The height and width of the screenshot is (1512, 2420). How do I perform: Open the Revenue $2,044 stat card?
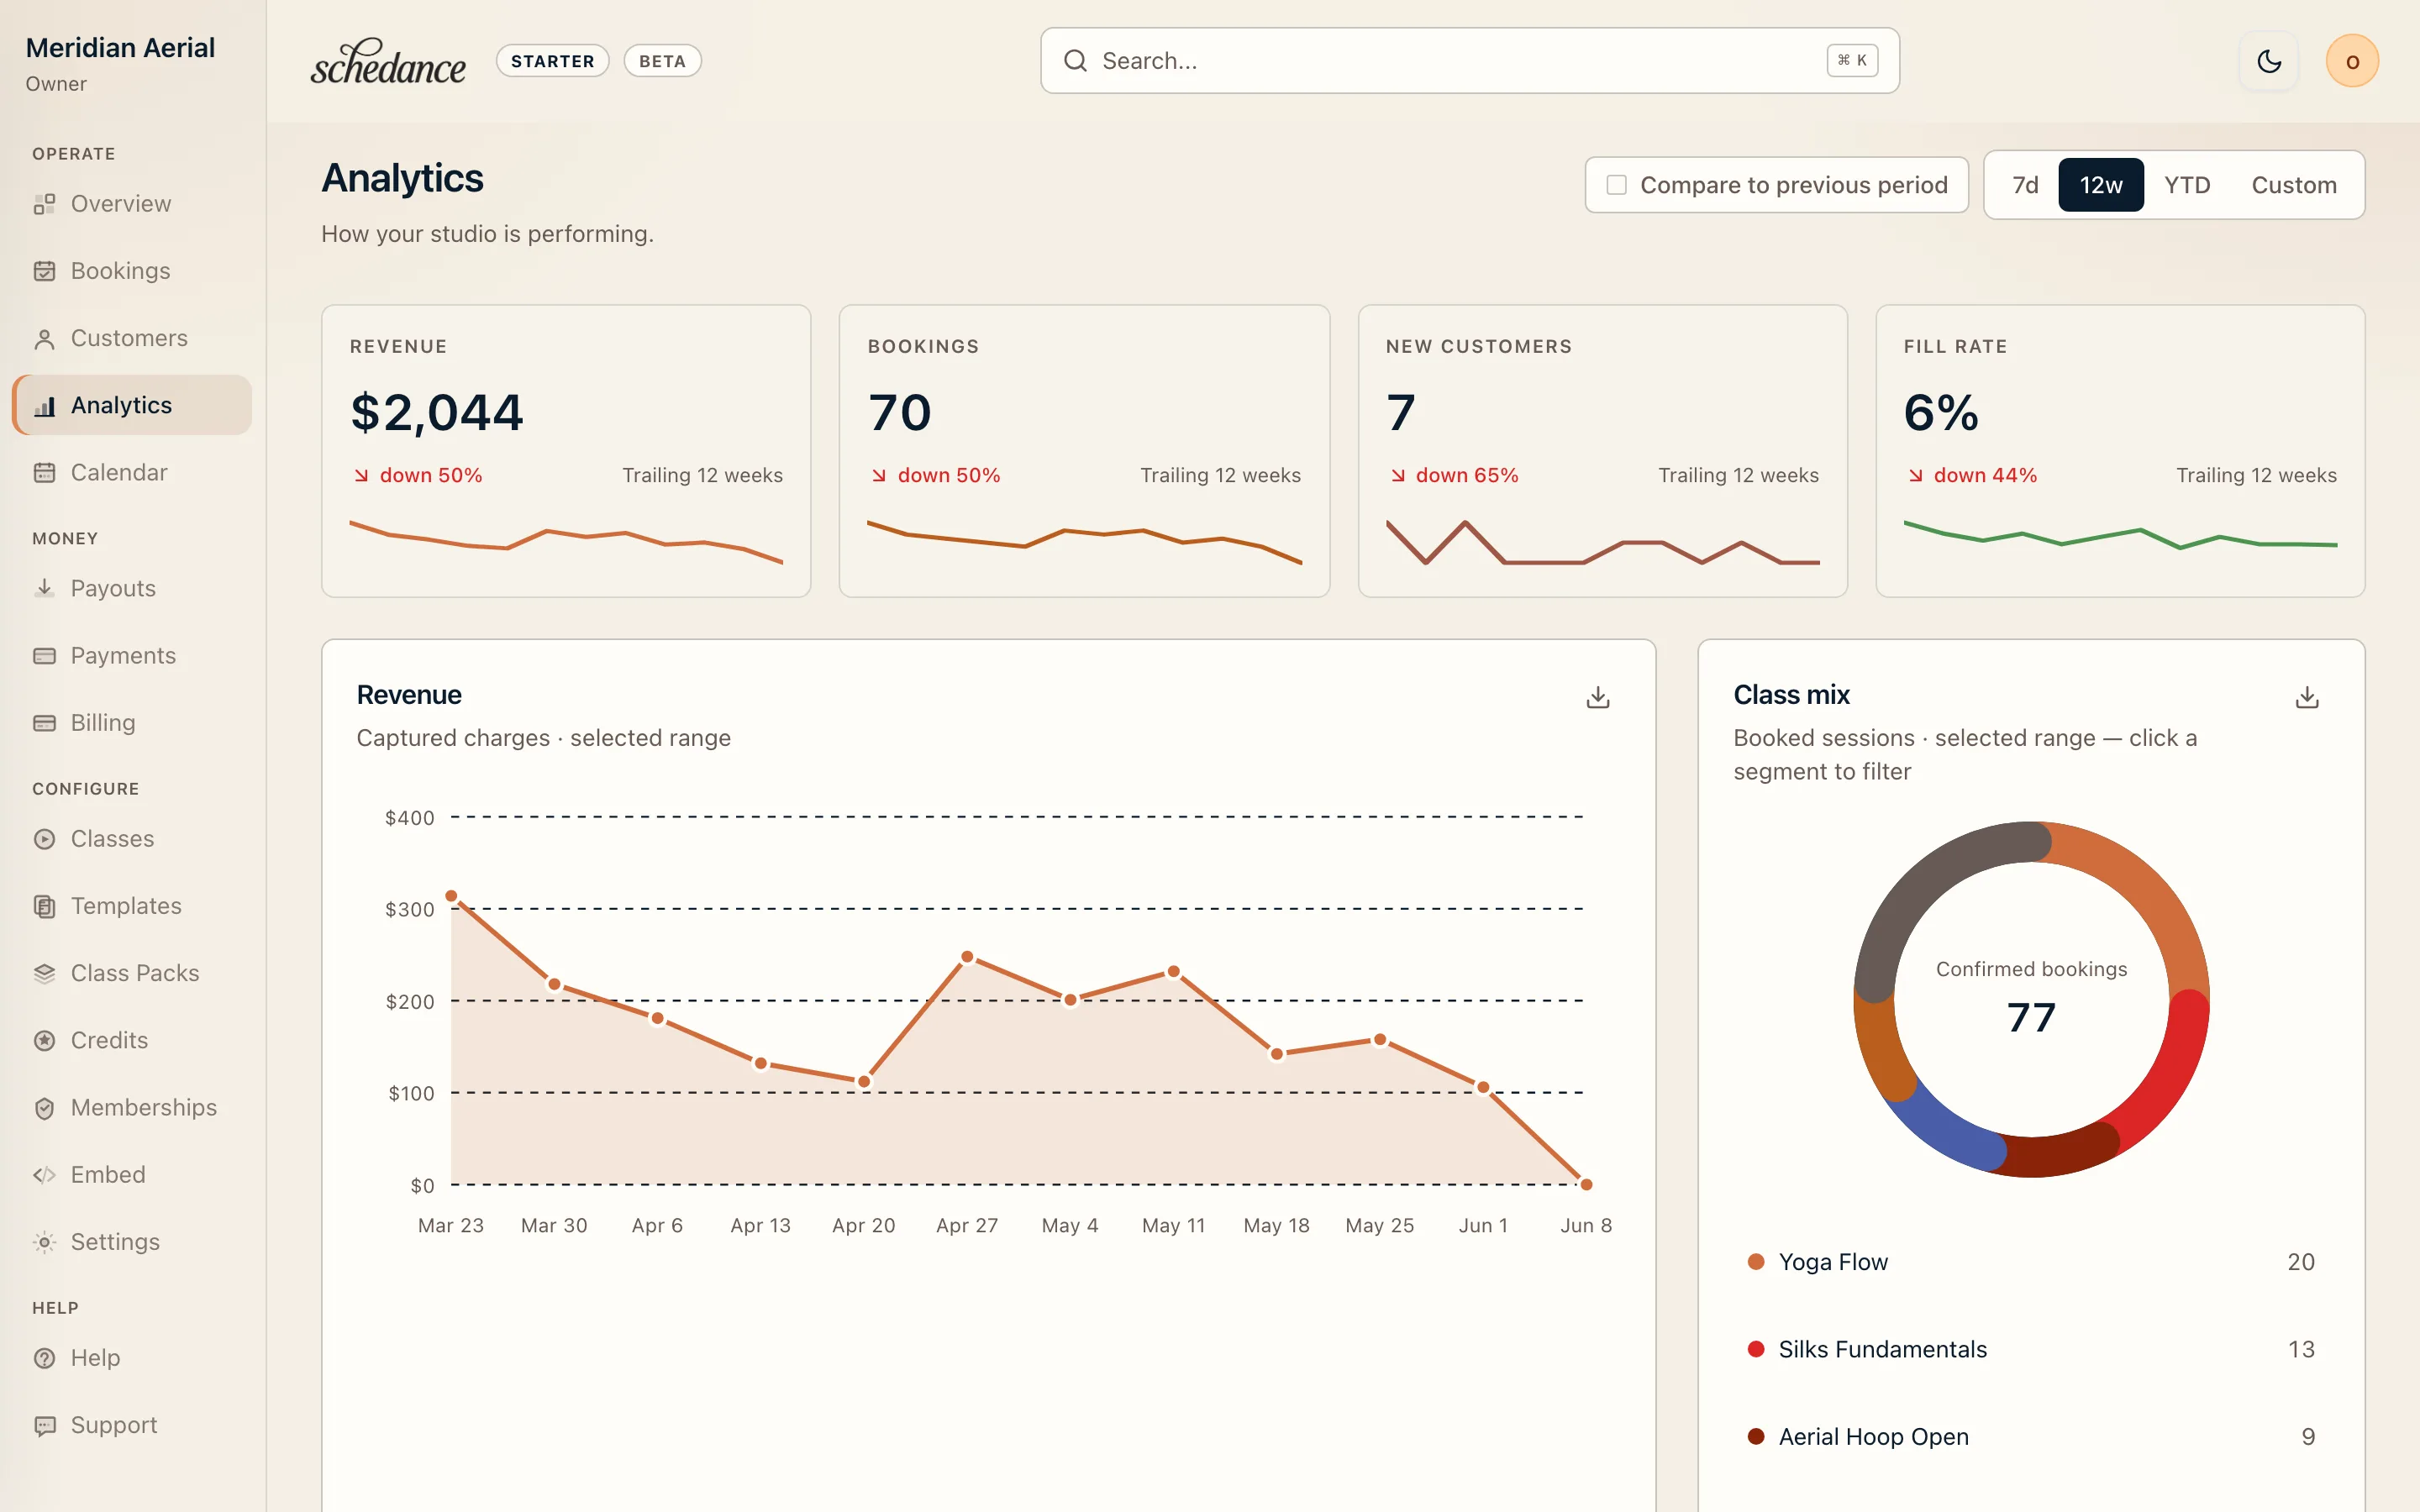(x=566, y=451)
